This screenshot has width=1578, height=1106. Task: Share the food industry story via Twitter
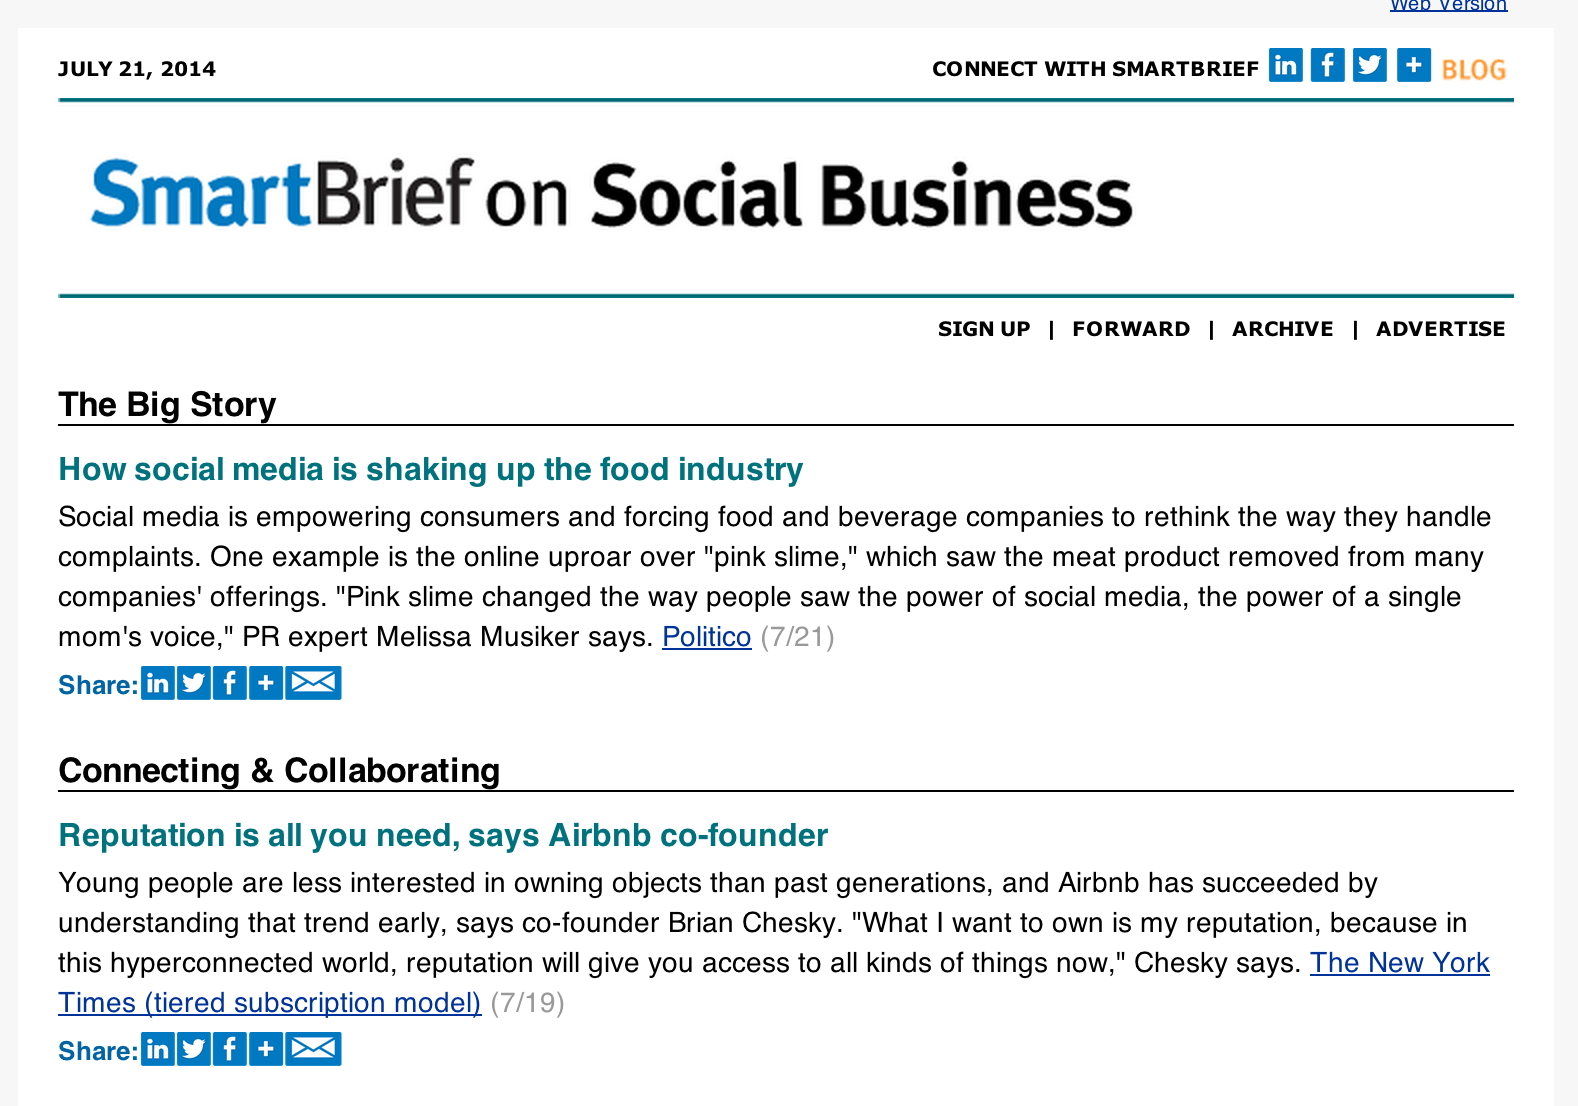[x=194, y=683]
